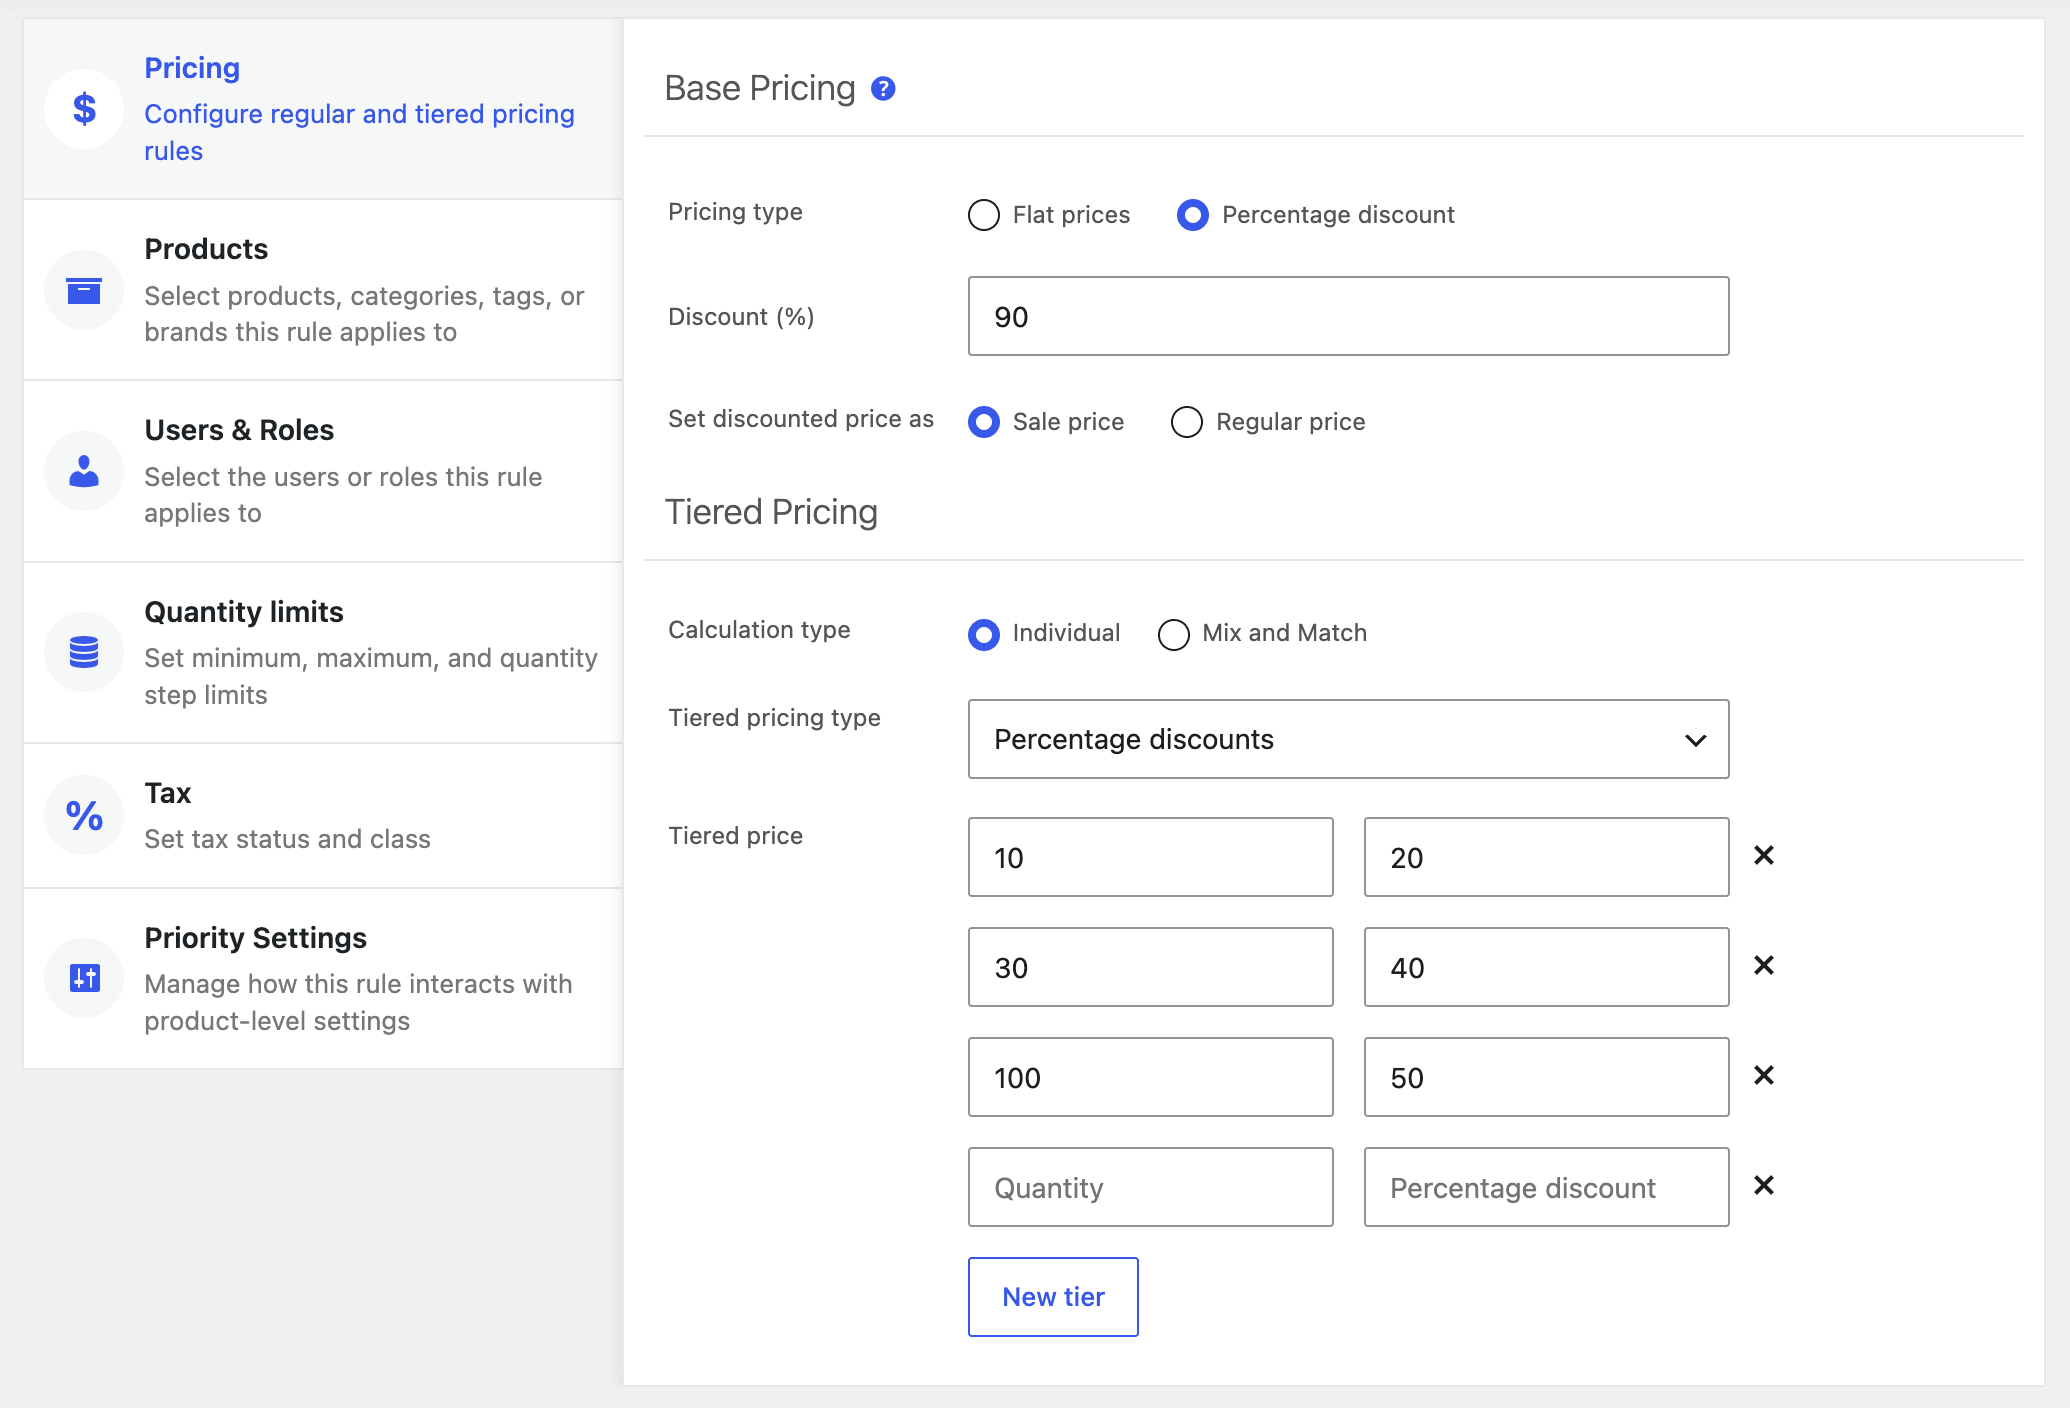Click the Discount (%) field showing 90

click(x=1348, y=316)
